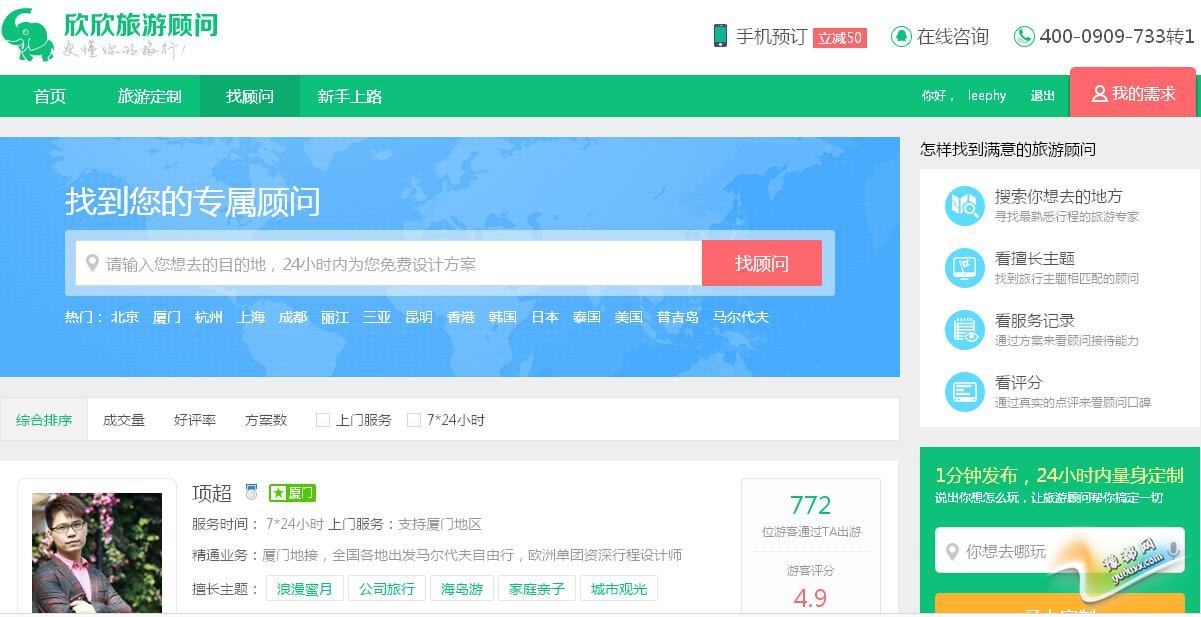Click the ratings guide icon

(x=964, y=391)
